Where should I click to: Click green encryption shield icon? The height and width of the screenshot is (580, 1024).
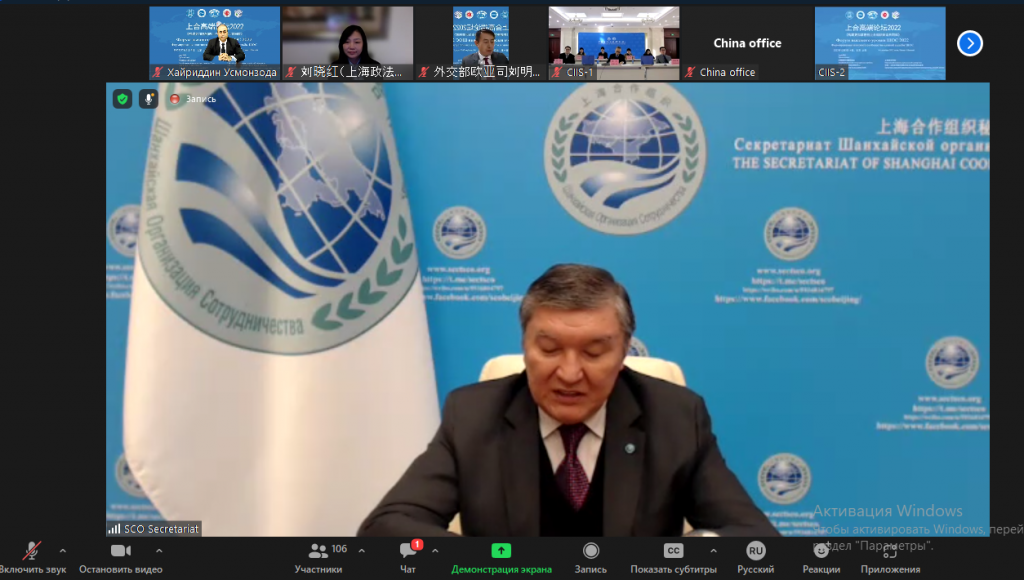point(122,99)
